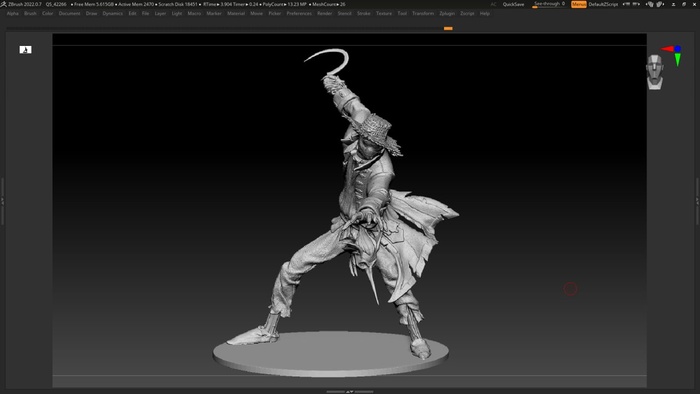Click the round base disc under the character

(331, 353)
